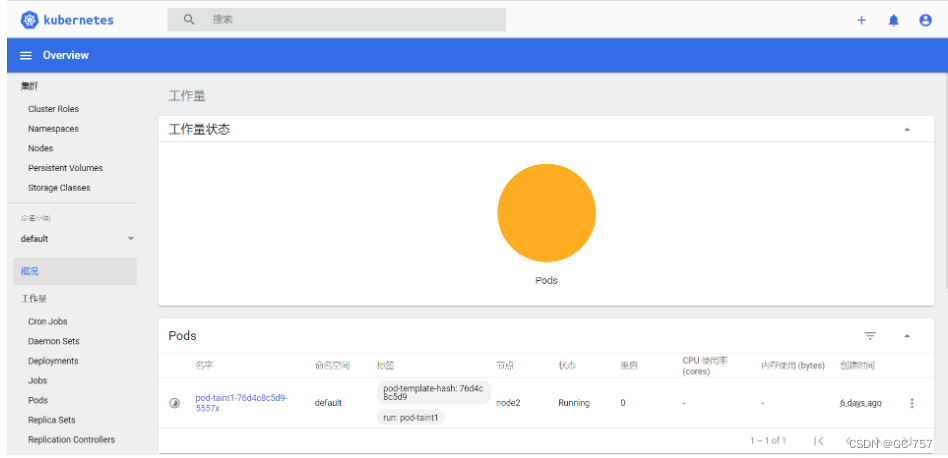
Task: Click the 集群 sidebar section heading
Action: [29, 87]
